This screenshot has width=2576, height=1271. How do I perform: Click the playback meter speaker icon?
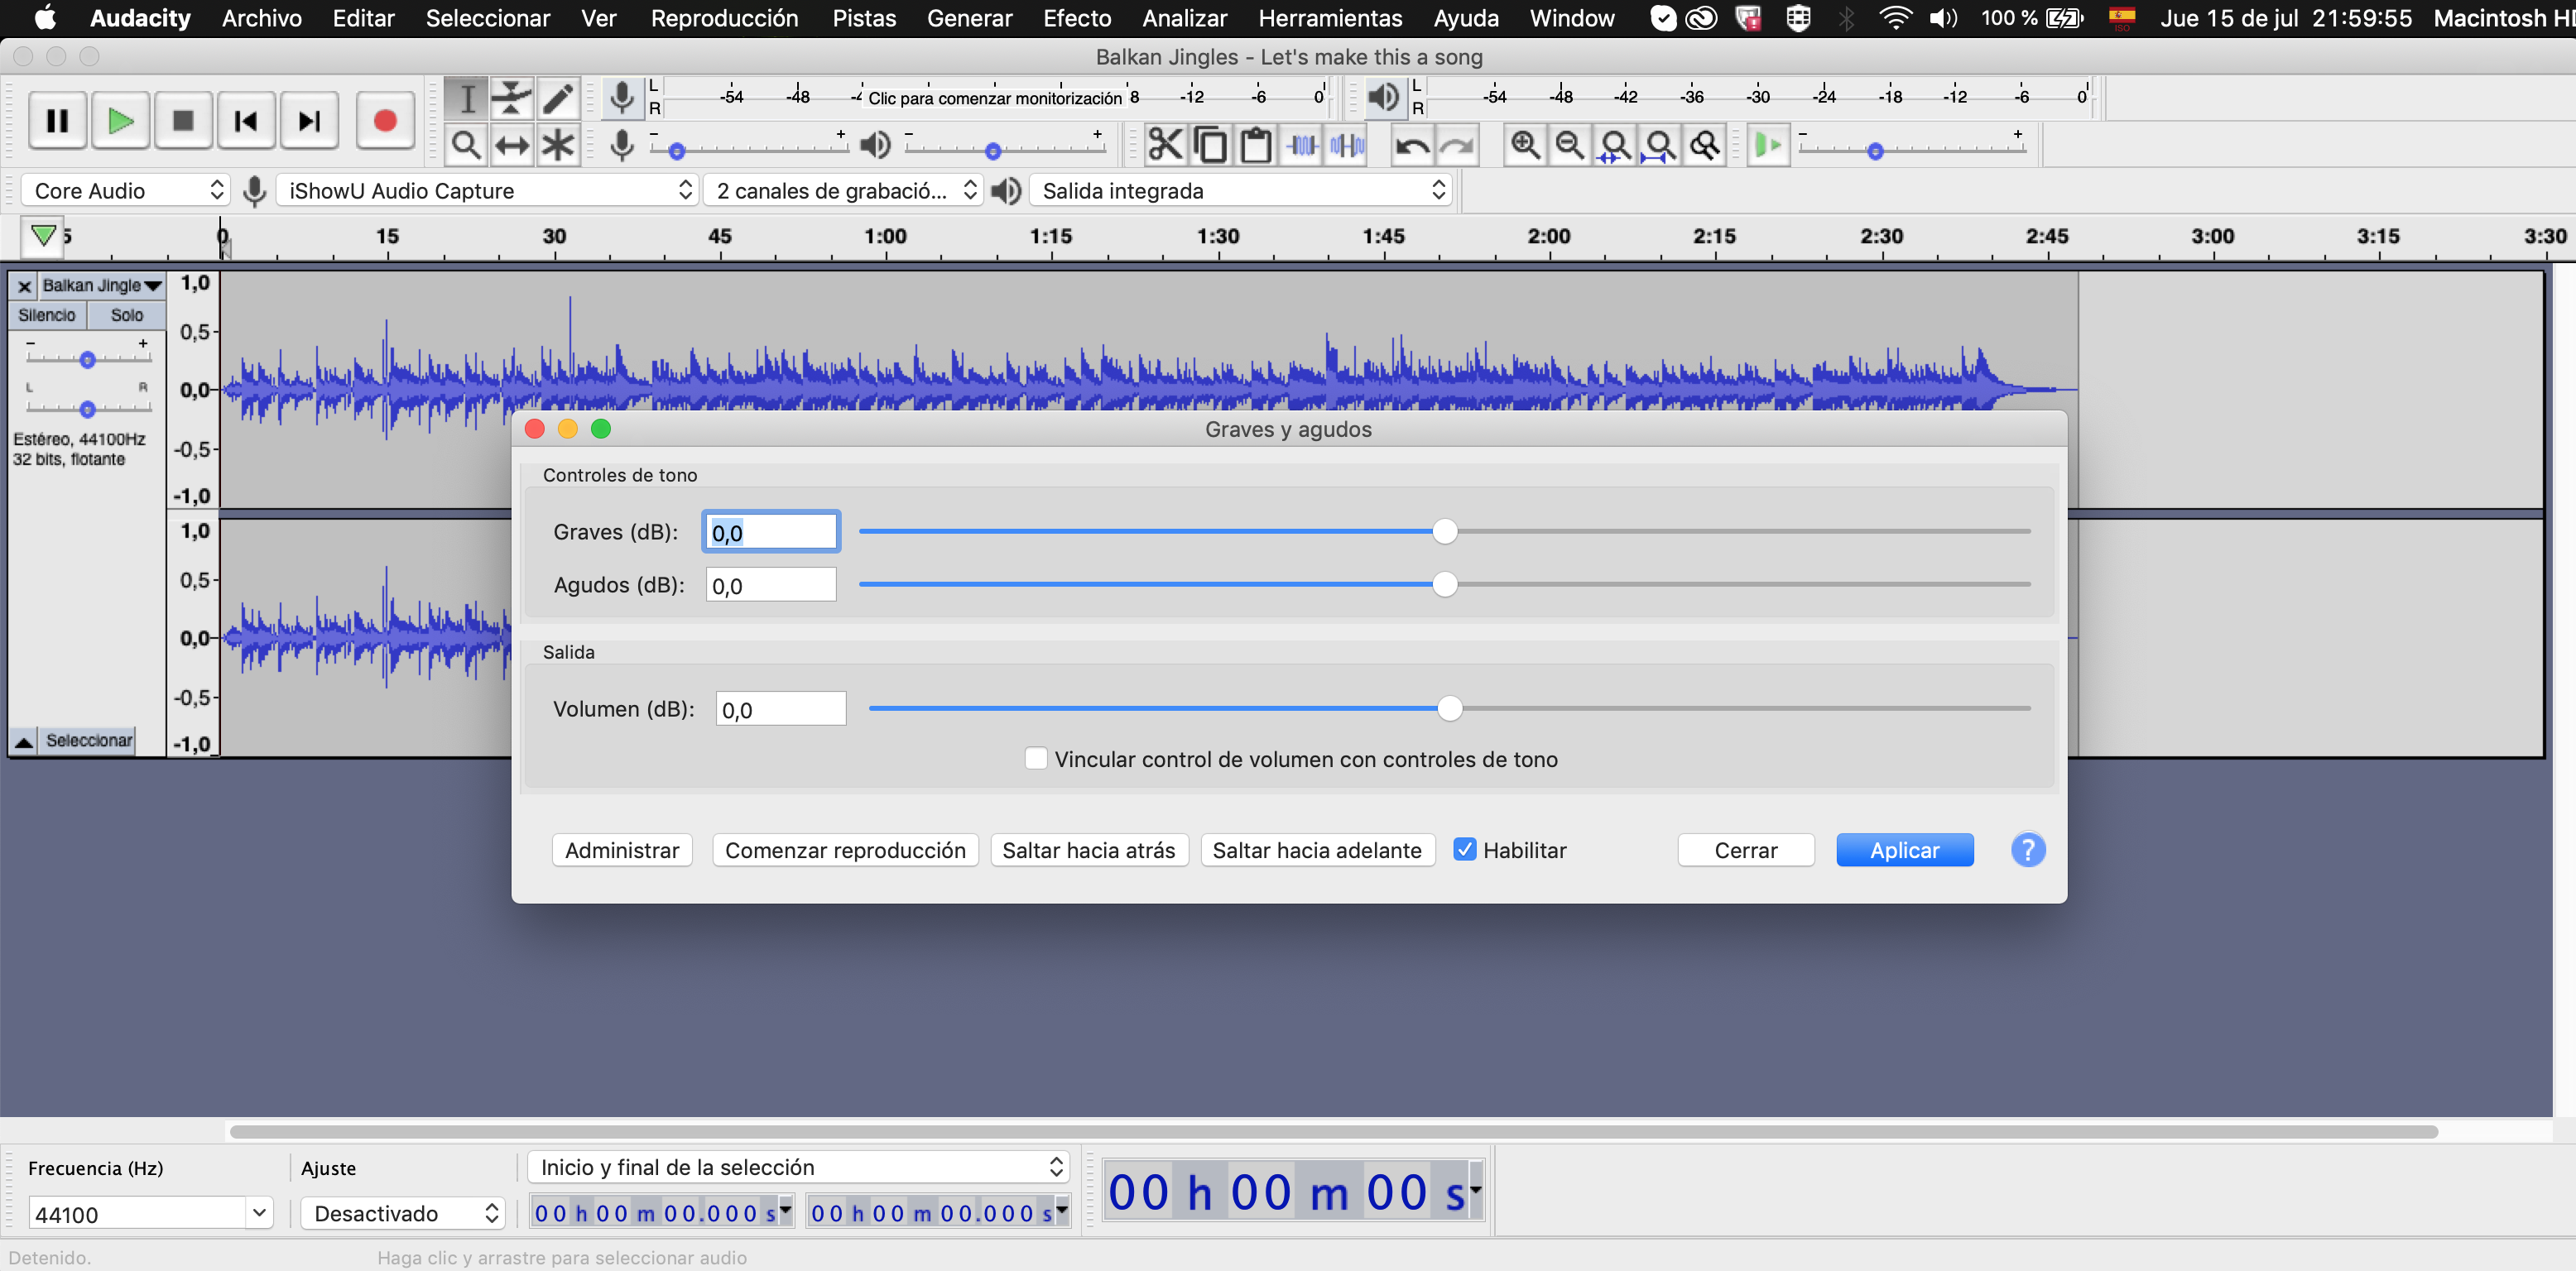tap(1384, 98)
